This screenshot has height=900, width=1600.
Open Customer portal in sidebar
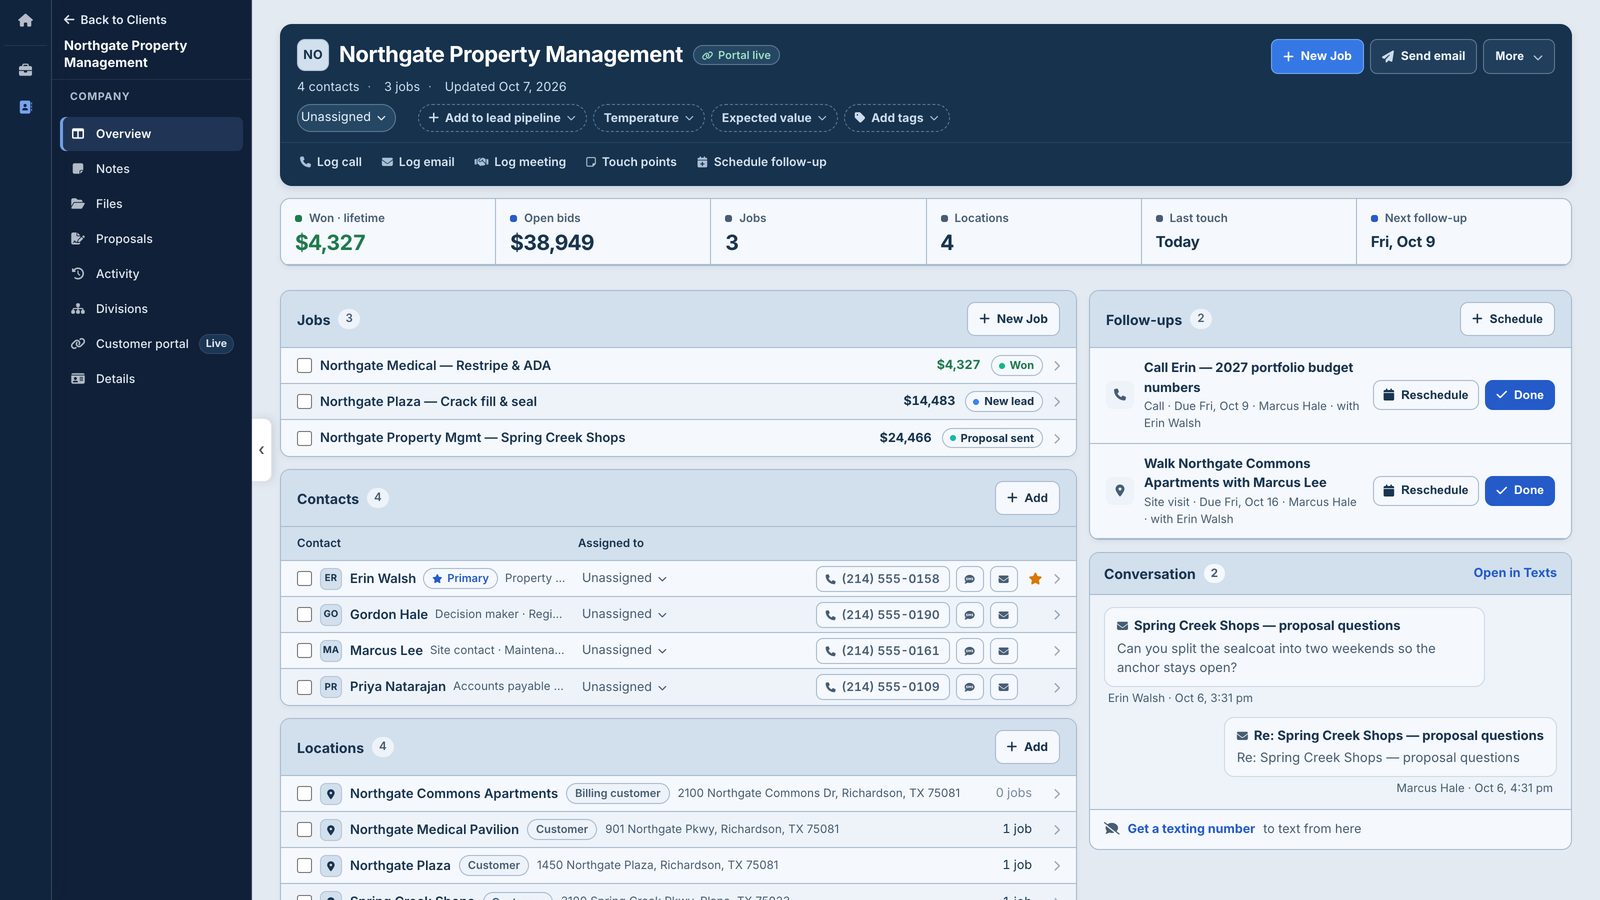click(x=151, y=344)
